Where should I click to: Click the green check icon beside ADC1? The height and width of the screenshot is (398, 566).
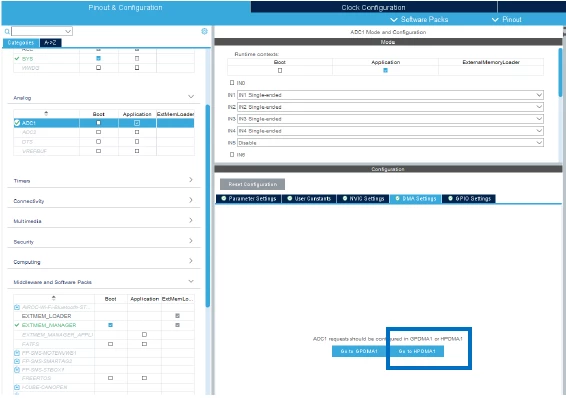click(17, 123)
